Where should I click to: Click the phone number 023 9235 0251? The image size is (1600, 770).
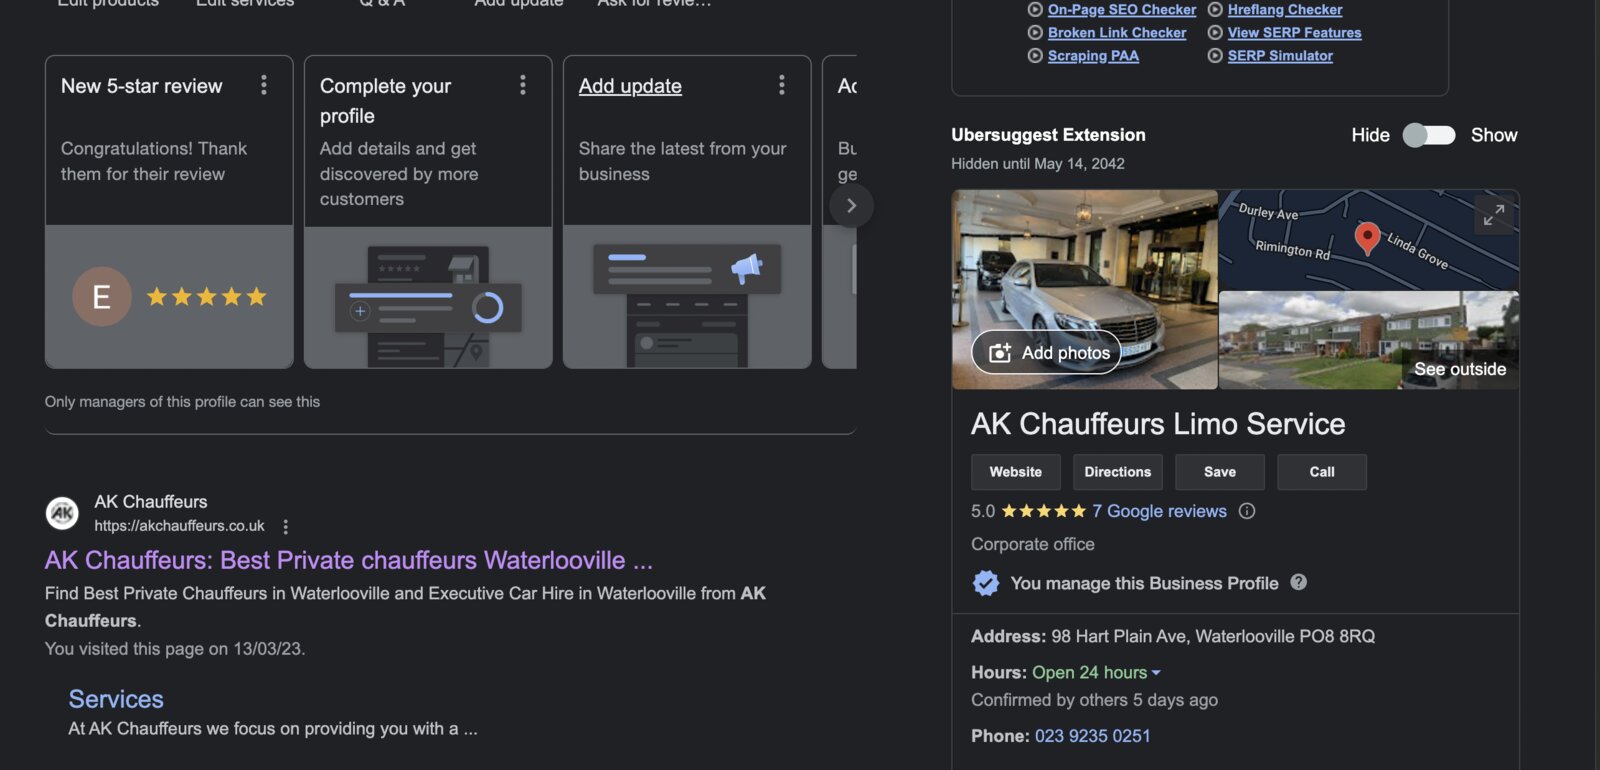tap(1093, 736)
